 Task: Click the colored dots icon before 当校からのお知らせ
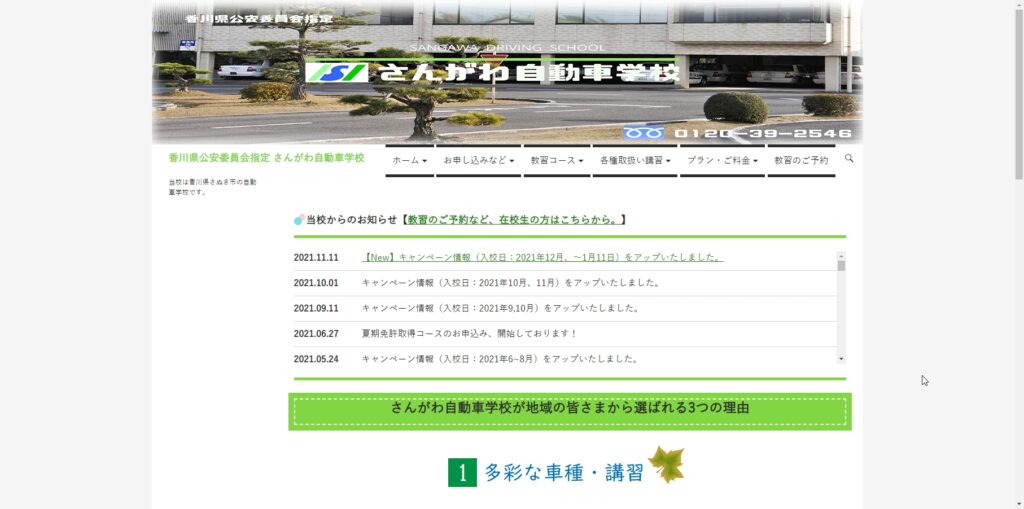pos(299,220)
